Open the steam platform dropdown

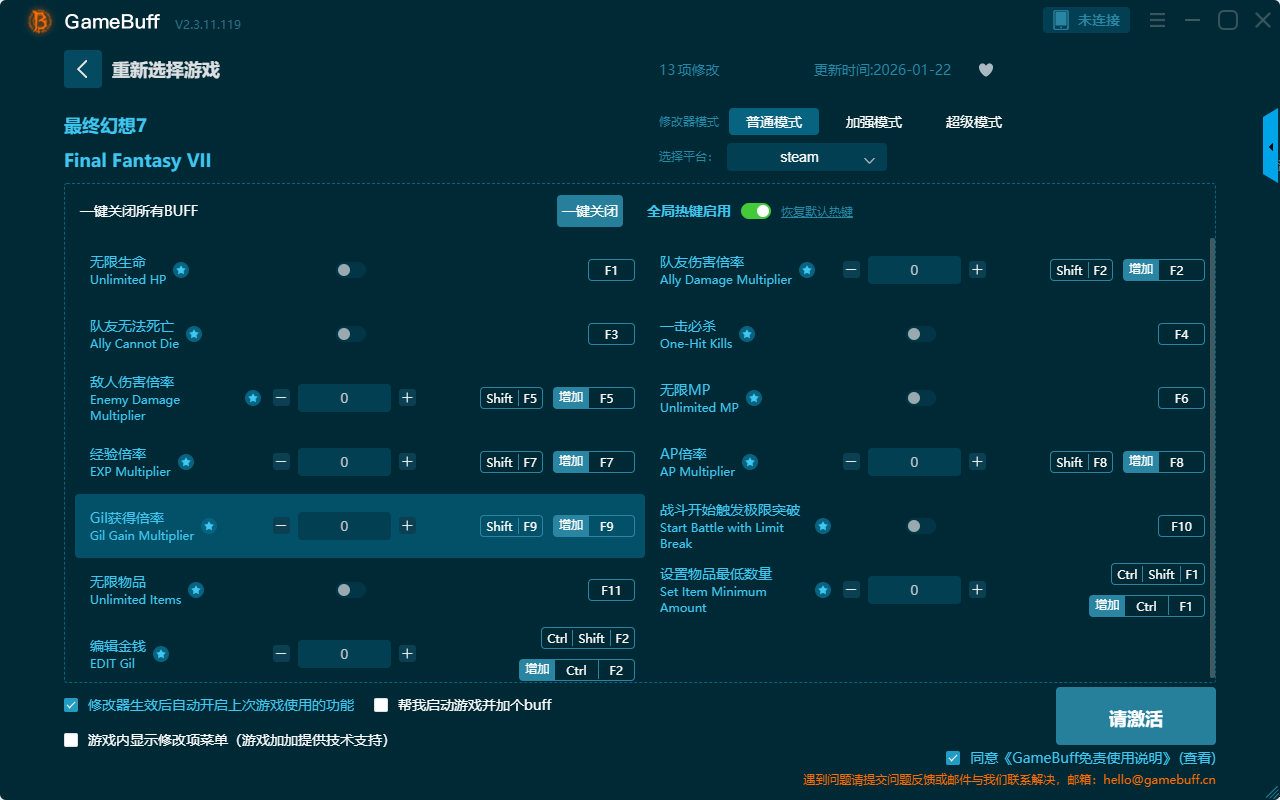click(806, 157)
